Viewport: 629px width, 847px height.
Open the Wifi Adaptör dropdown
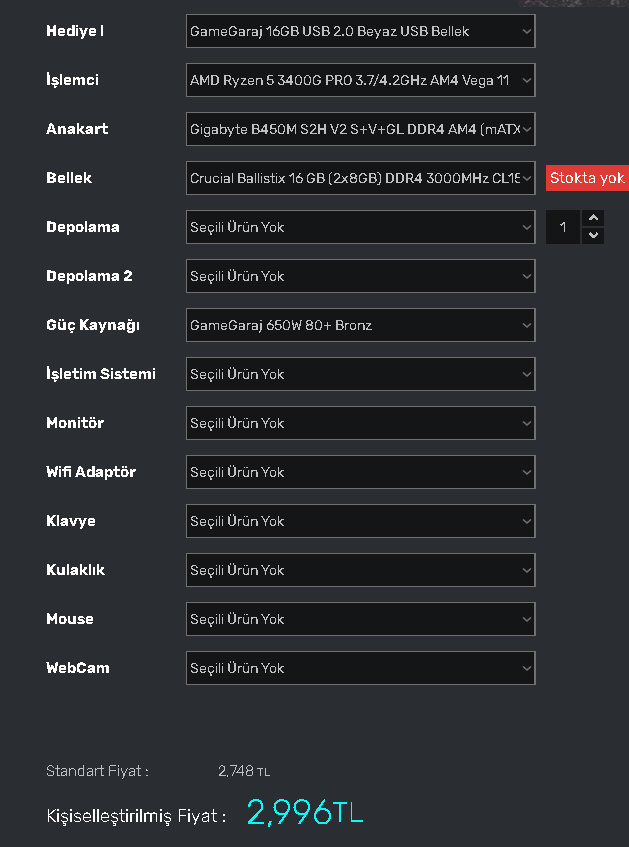360,472
